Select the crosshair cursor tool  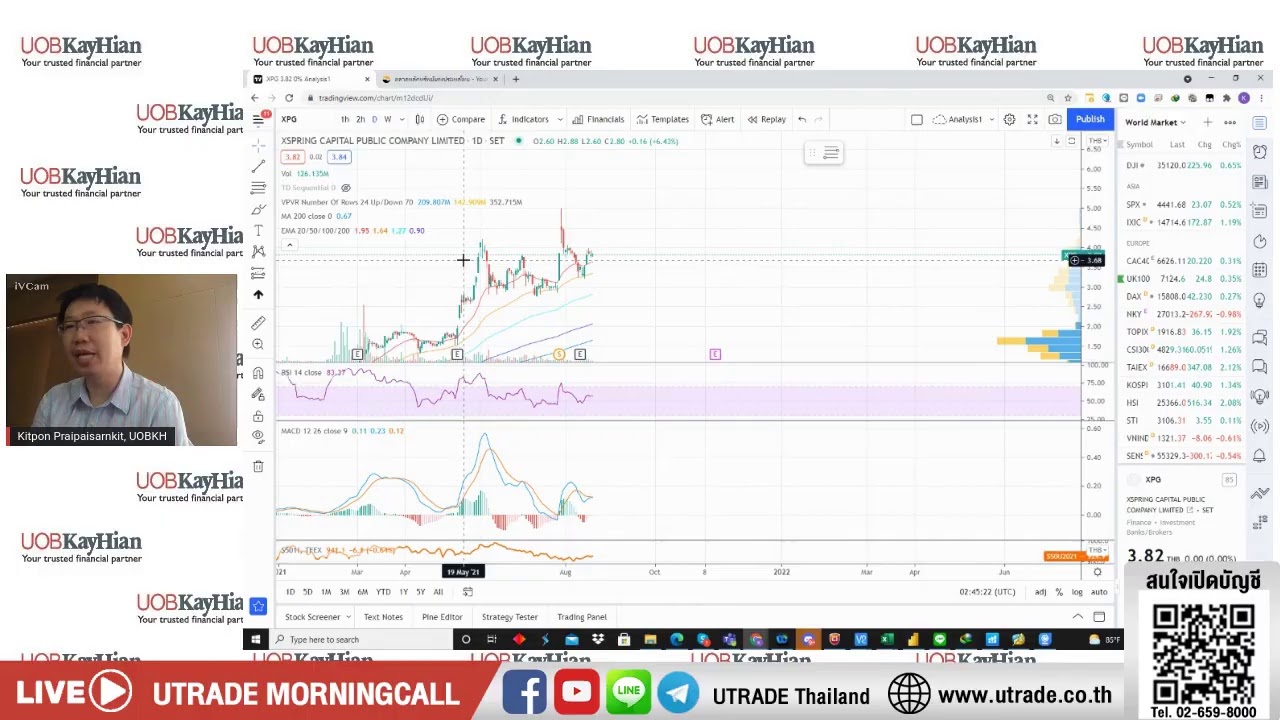point(258,145)
